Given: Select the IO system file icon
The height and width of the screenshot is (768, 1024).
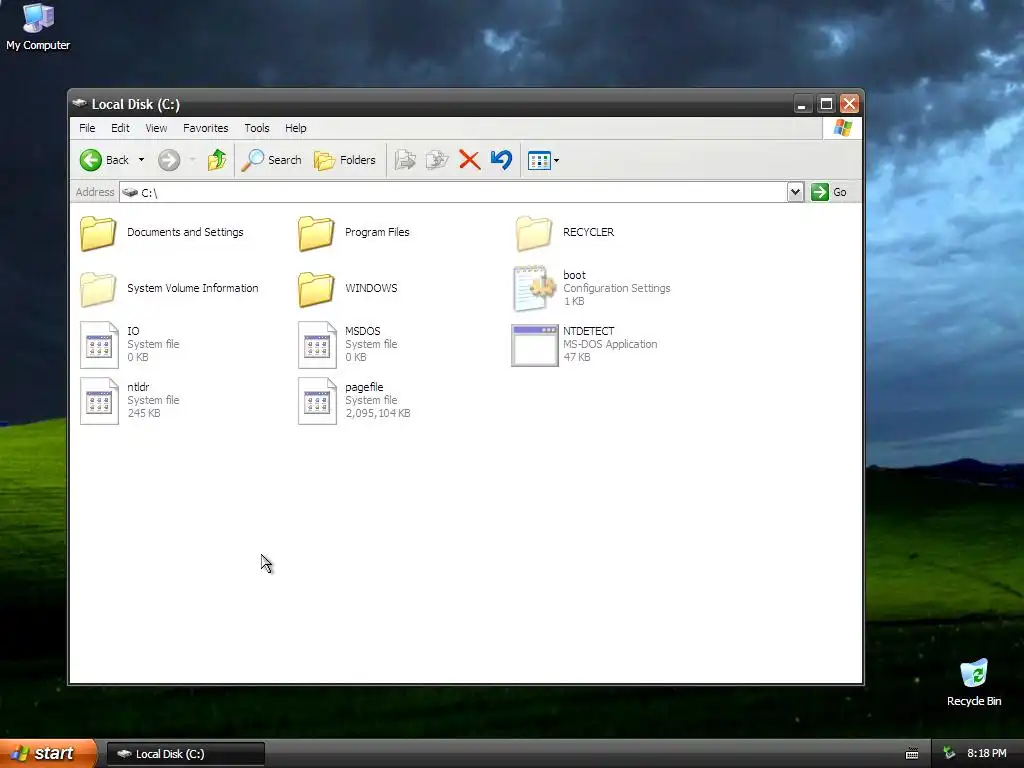Looking at the screenshot, I should (x=99, y=345).
